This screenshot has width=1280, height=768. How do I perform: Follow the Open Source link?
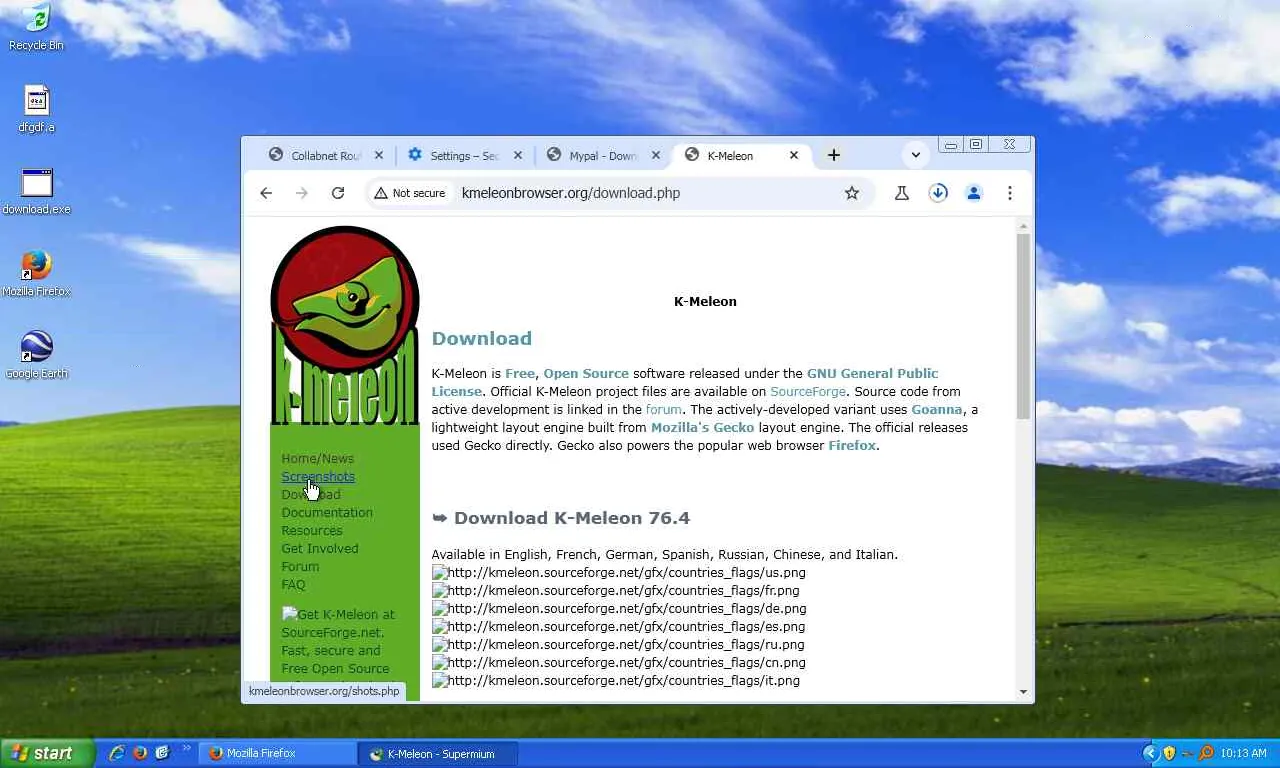(586, 373)
